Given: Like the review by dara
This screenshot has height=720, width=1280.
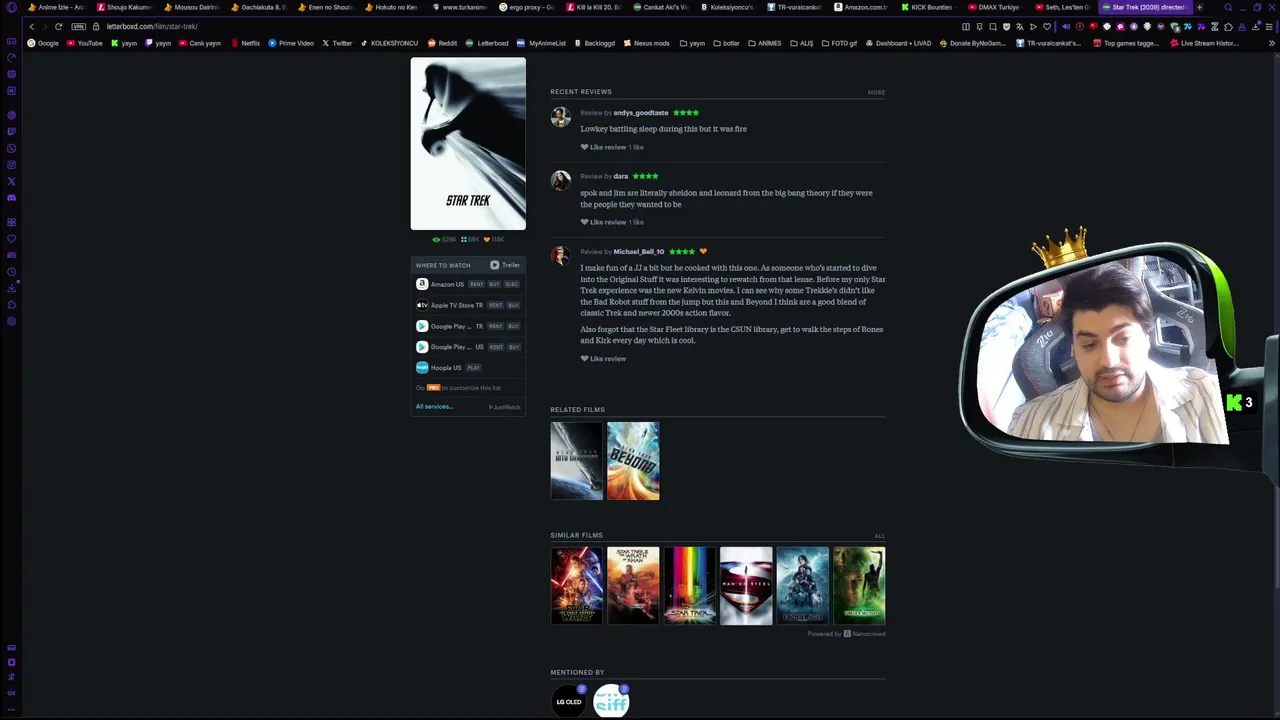Looking at the screenshot, I should (603, 222).
